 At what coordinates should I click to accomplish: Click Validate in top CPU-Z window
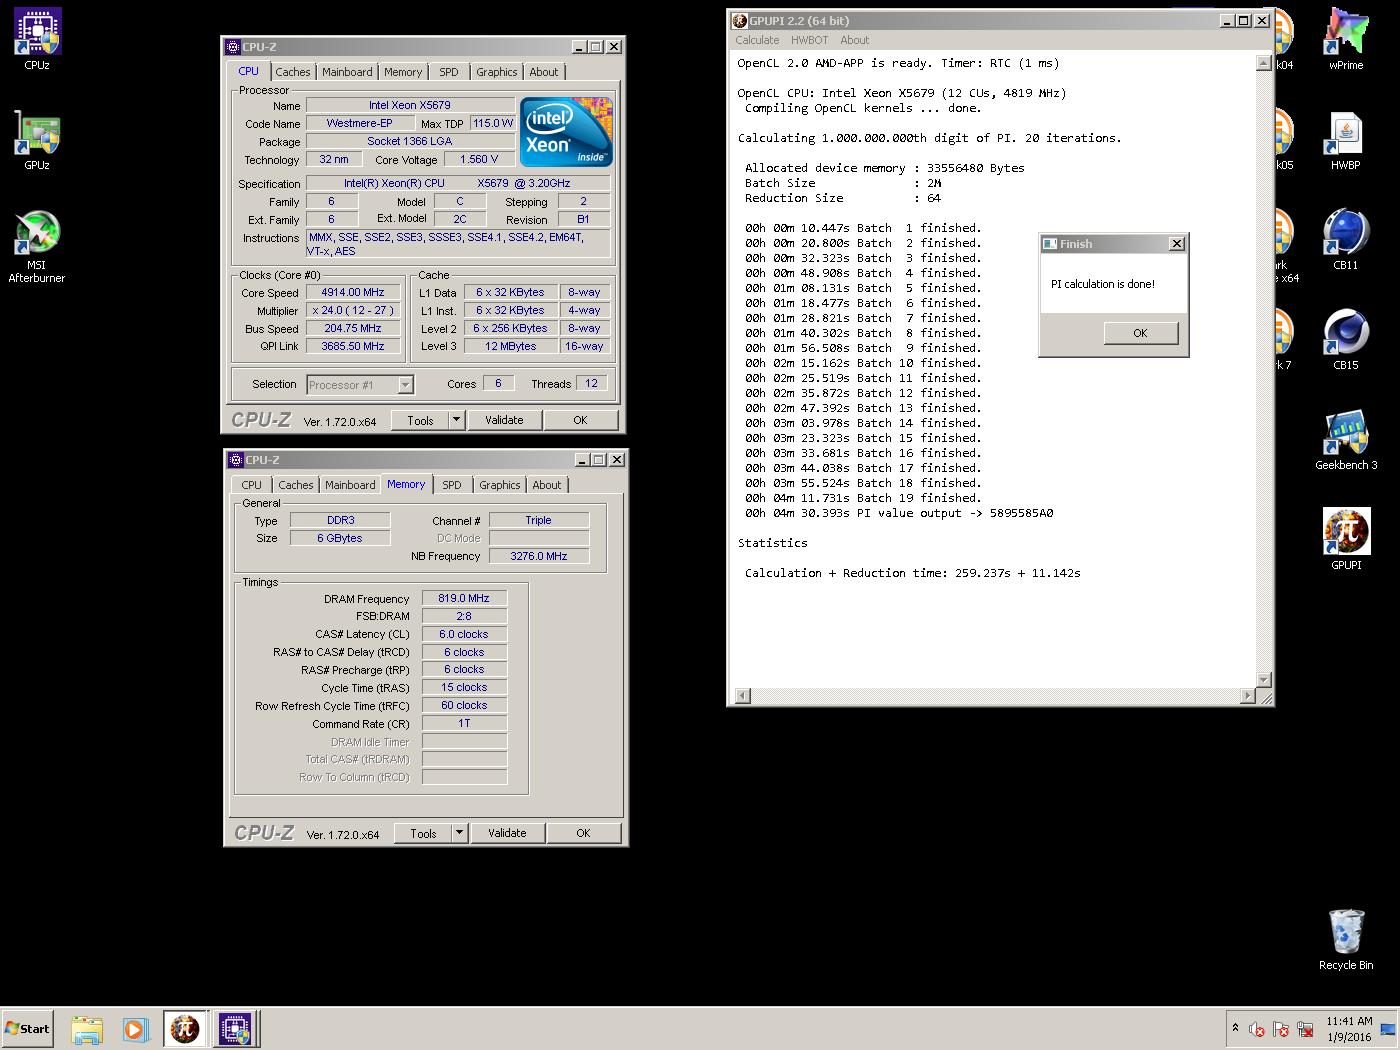pyautogui.click(x=504, y=420)
